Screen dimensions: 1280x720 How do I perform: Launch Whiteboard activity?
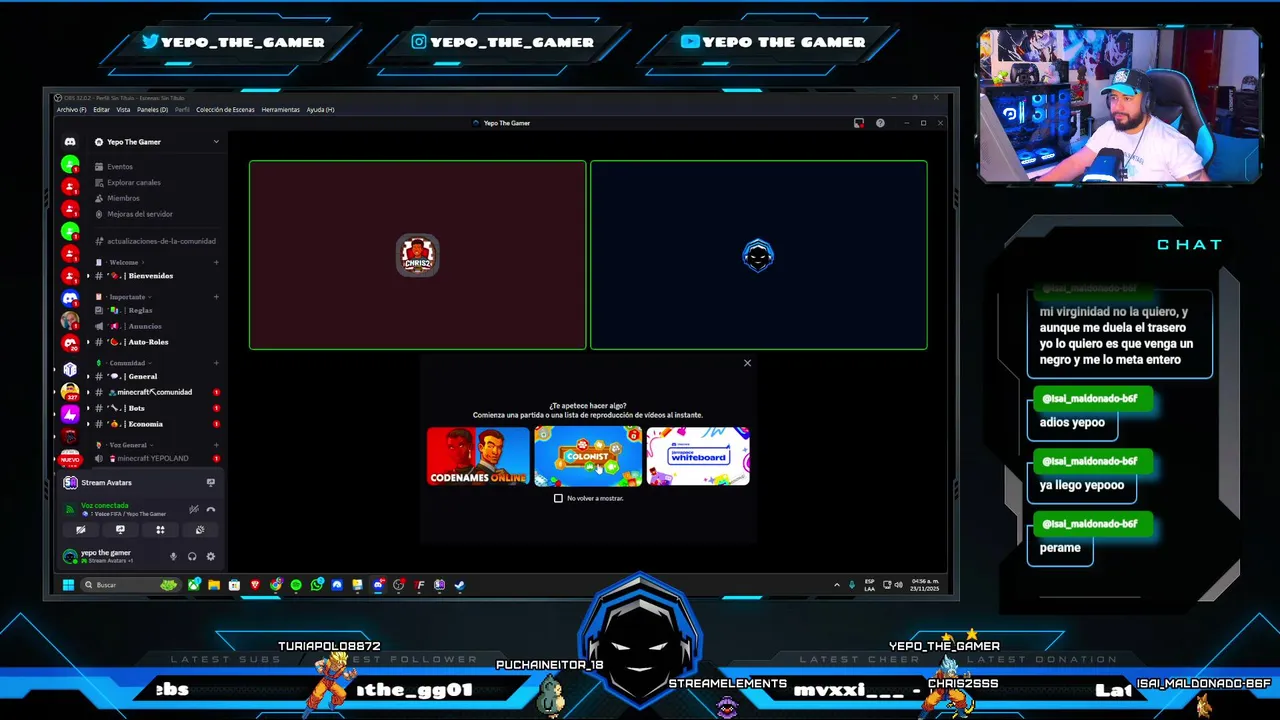698,456
